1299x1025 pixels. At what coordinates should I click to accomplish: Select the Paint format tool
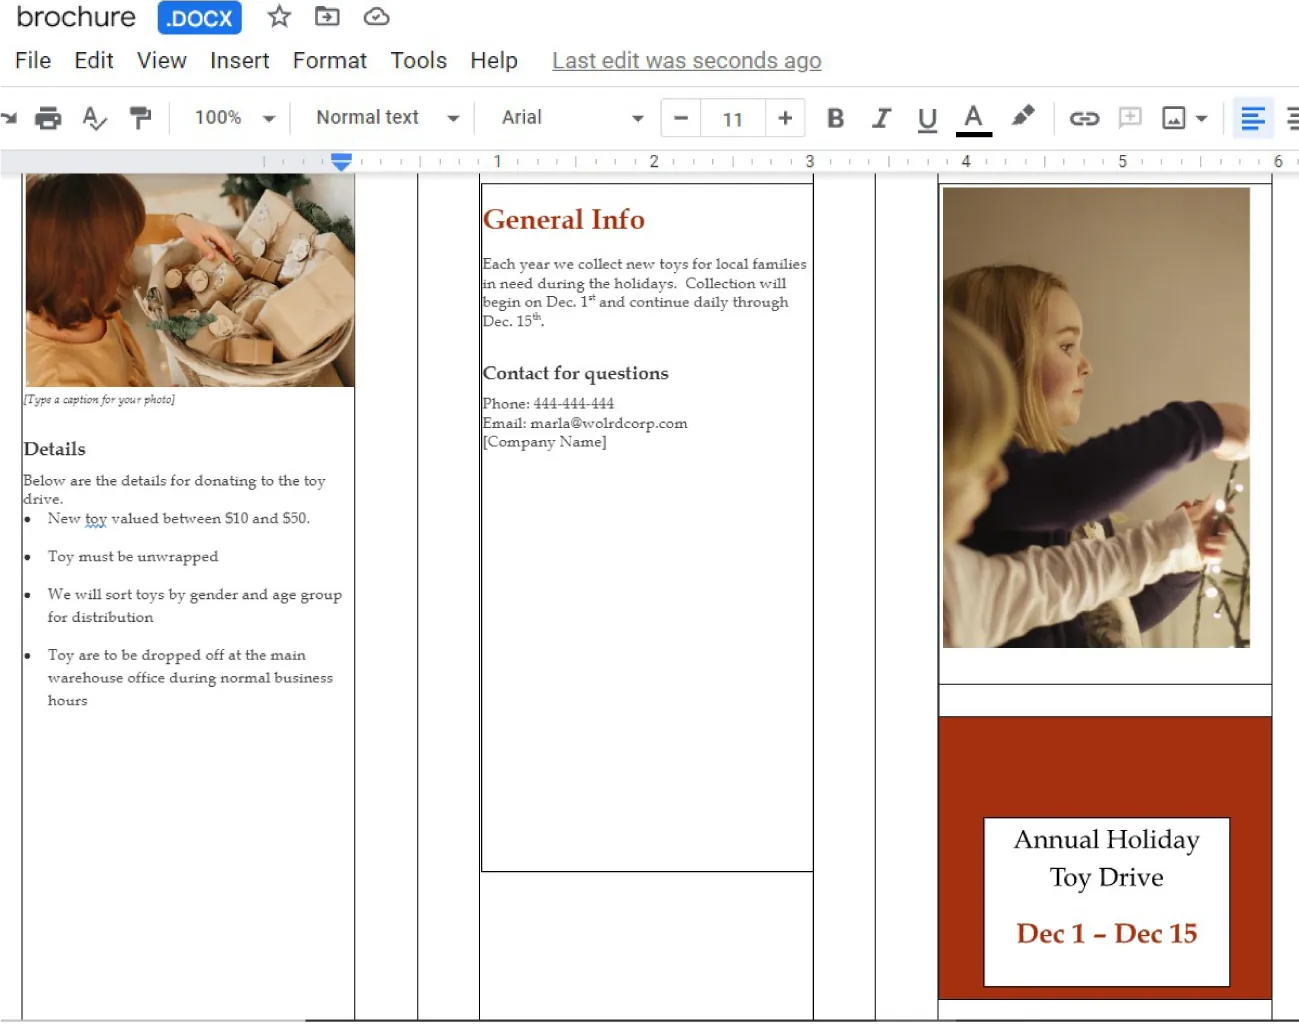tap(140, 117)
